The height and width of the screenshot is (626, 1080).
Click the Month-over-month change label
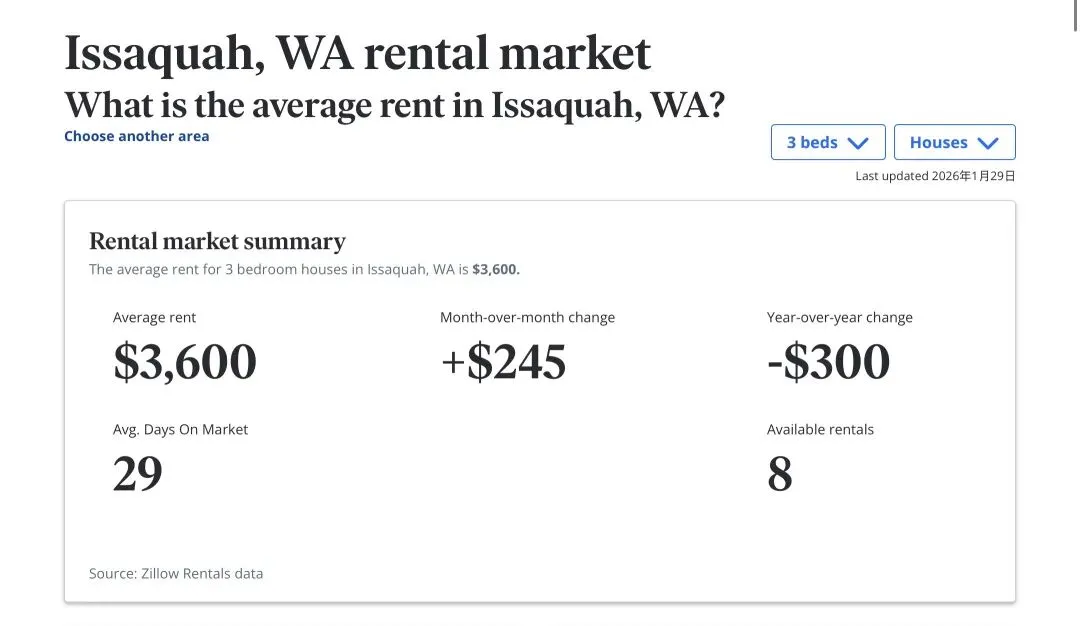pos(527,318)
